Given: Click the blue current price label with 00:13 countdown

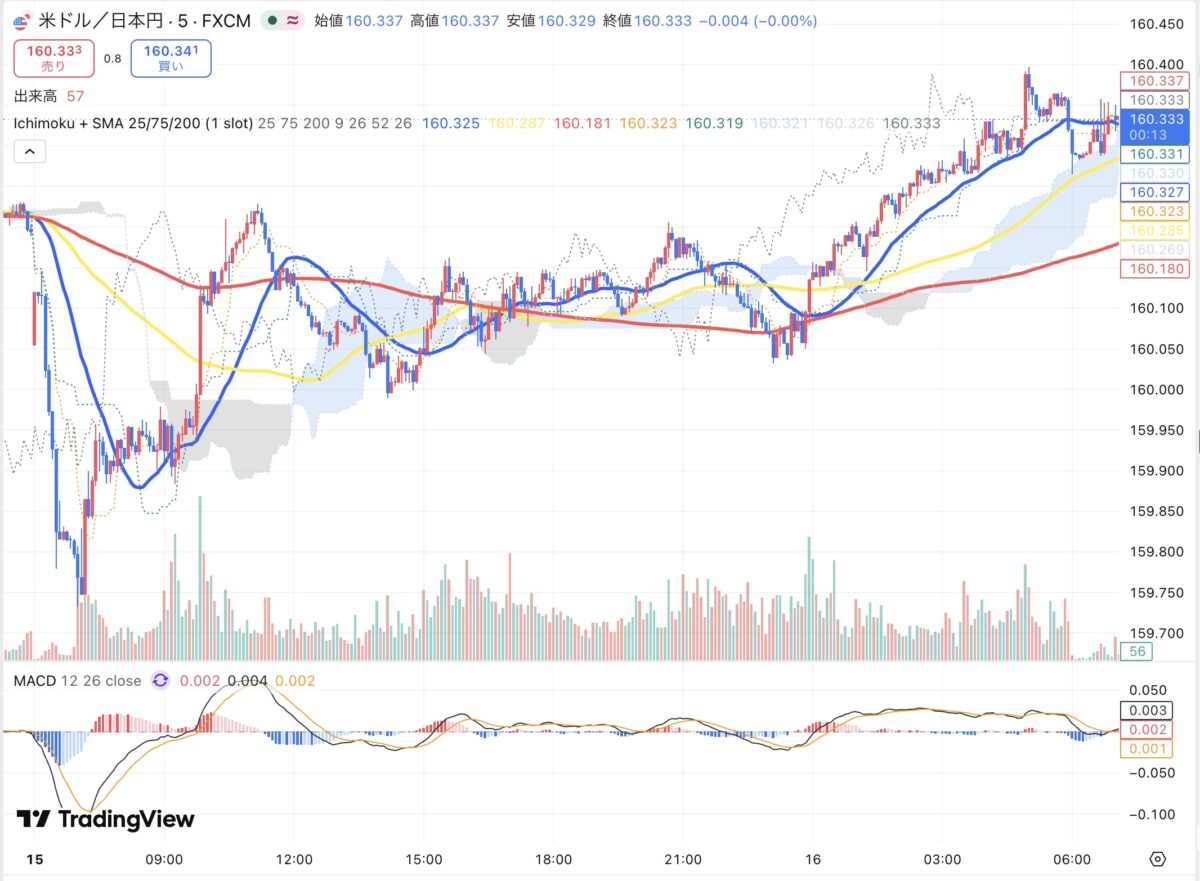Looking at the screenshot, I should 1156,127.
